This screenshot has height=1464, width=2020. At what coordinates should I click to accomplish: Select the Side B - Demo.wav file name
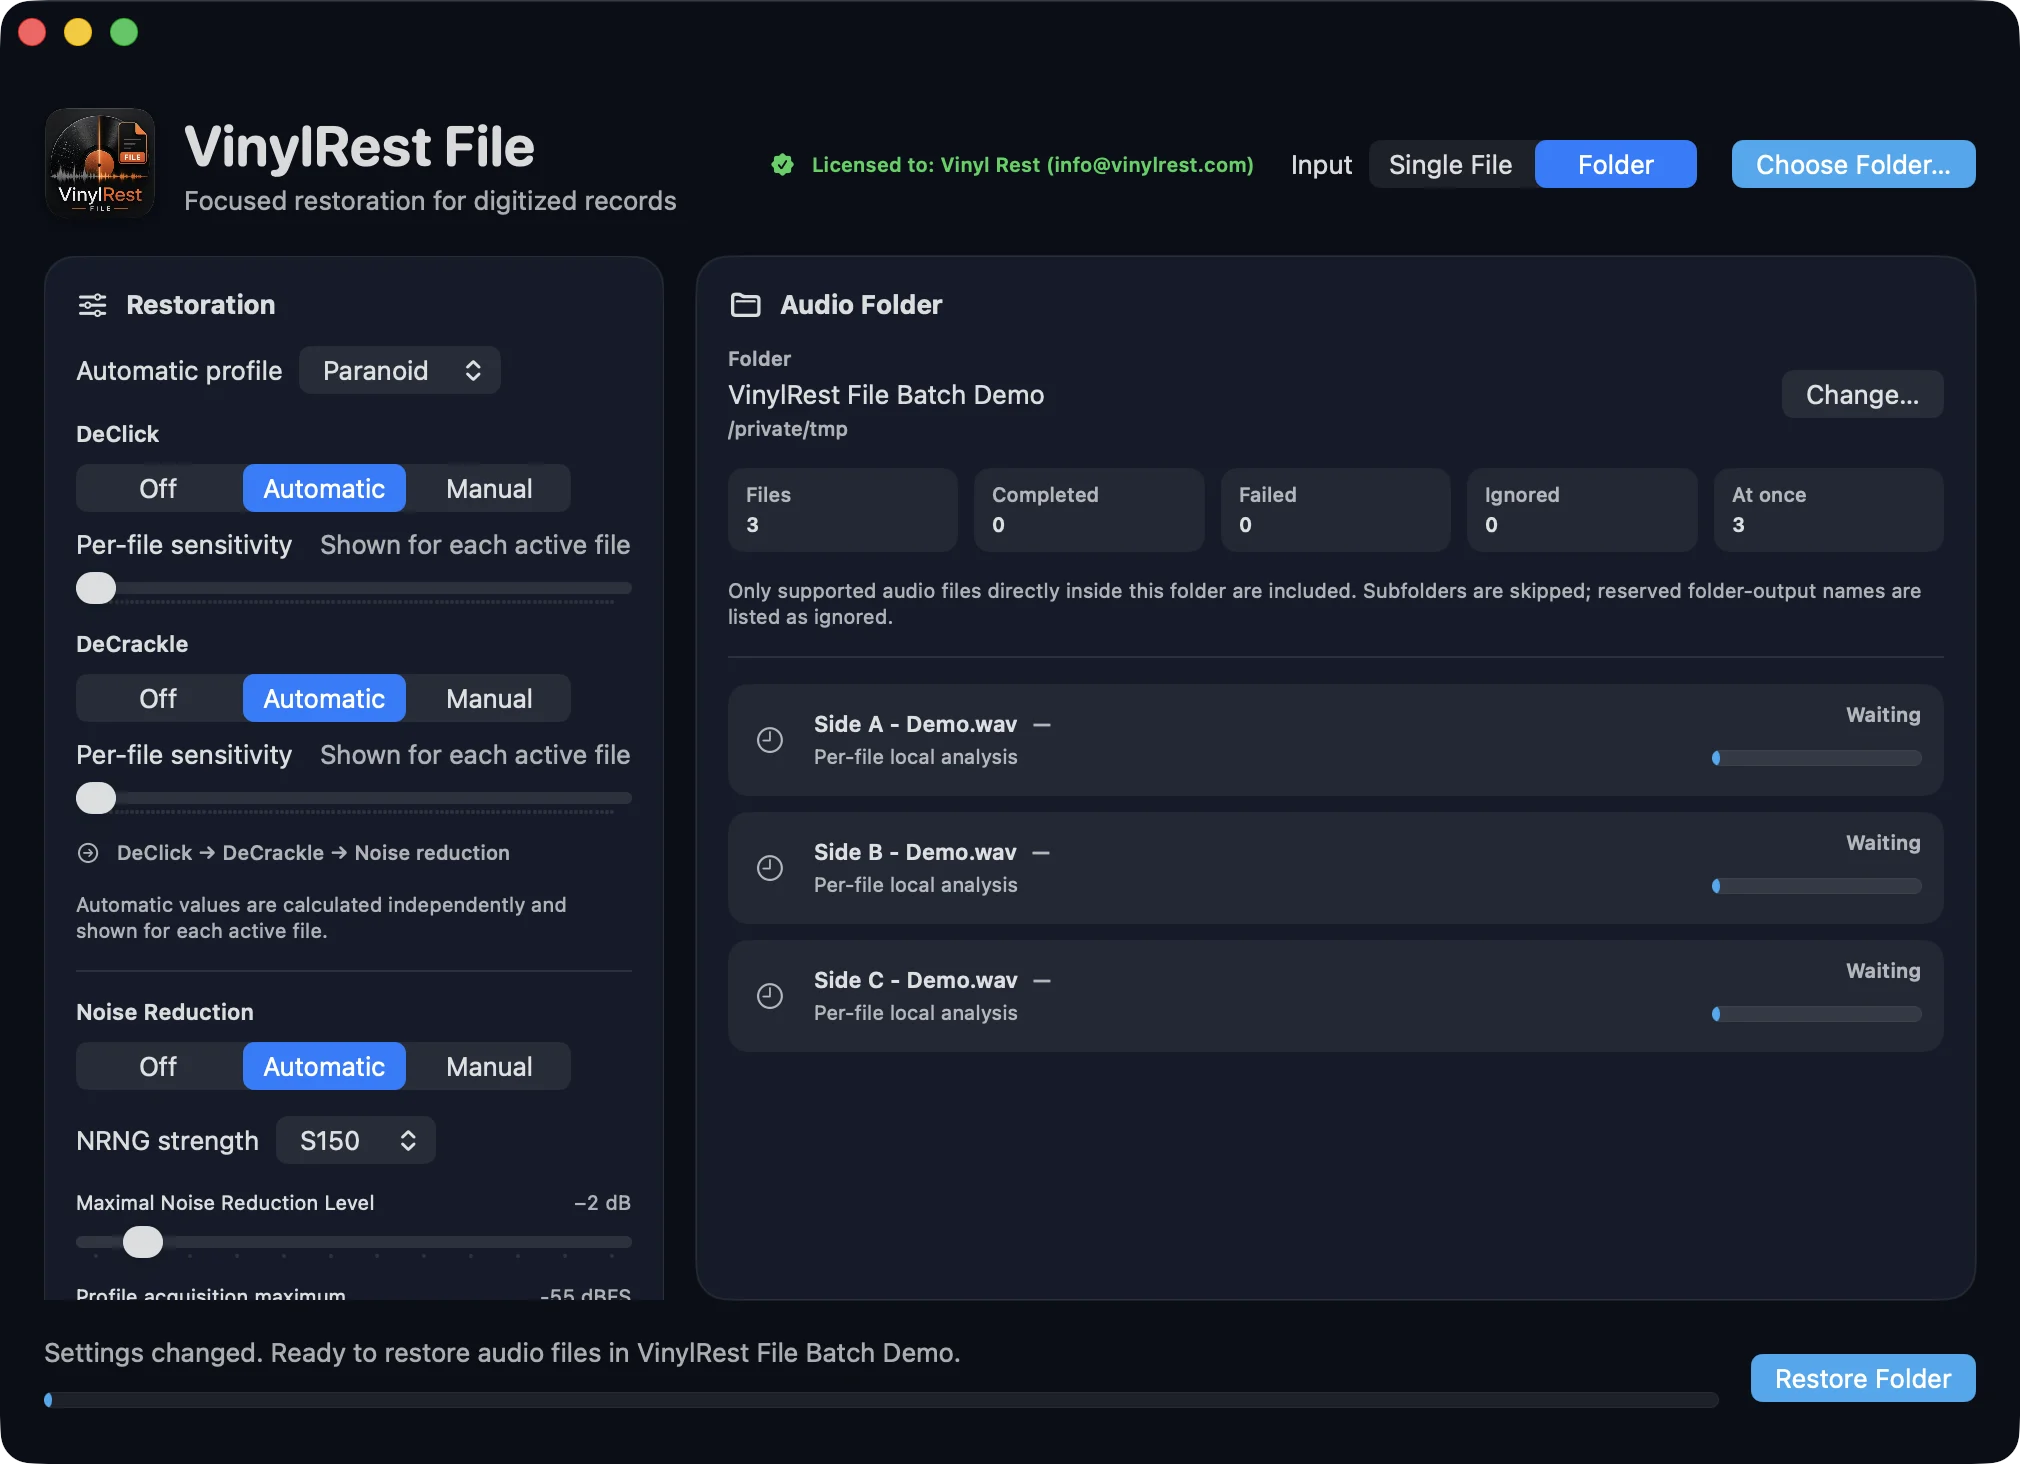[915, 852]
